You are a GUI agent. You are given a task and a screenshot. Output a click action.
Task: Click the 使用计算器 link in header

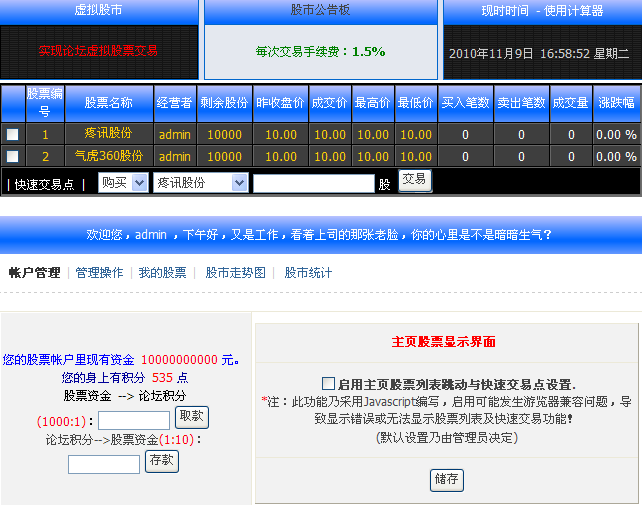point(574,11)
